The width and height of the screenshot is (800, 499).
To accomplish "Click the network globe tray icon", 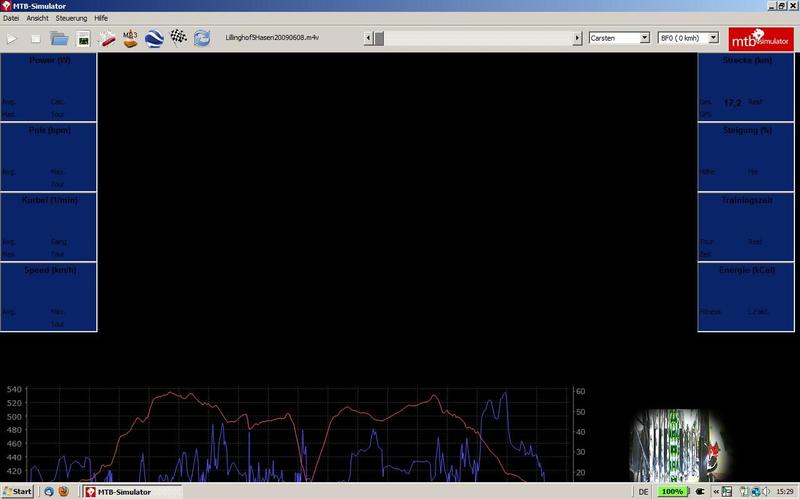I will [756, 491].
